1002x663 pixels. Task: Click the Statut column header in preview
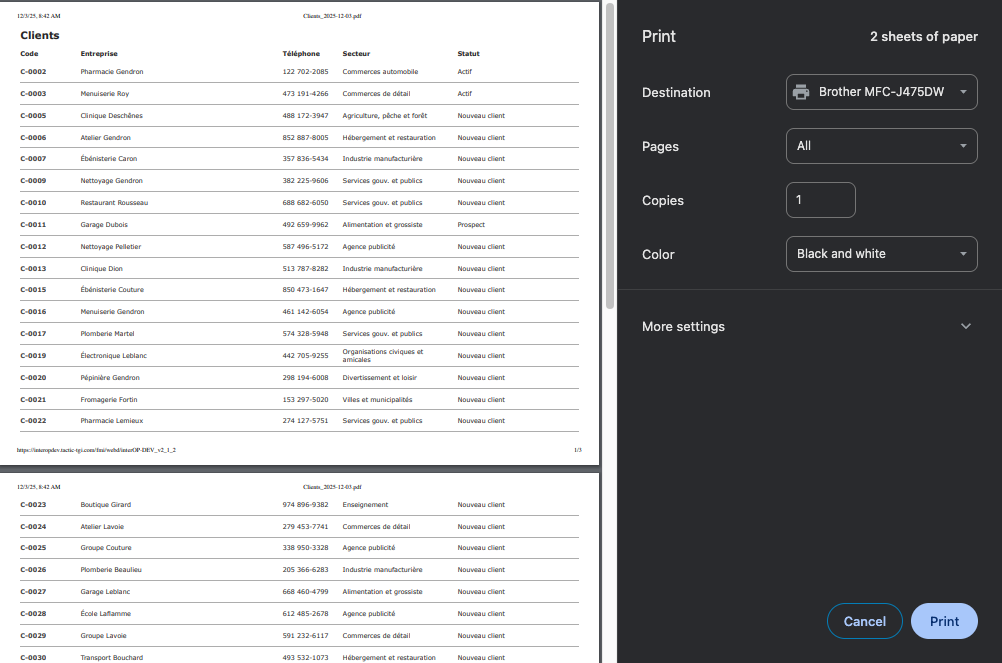point(468,54)
